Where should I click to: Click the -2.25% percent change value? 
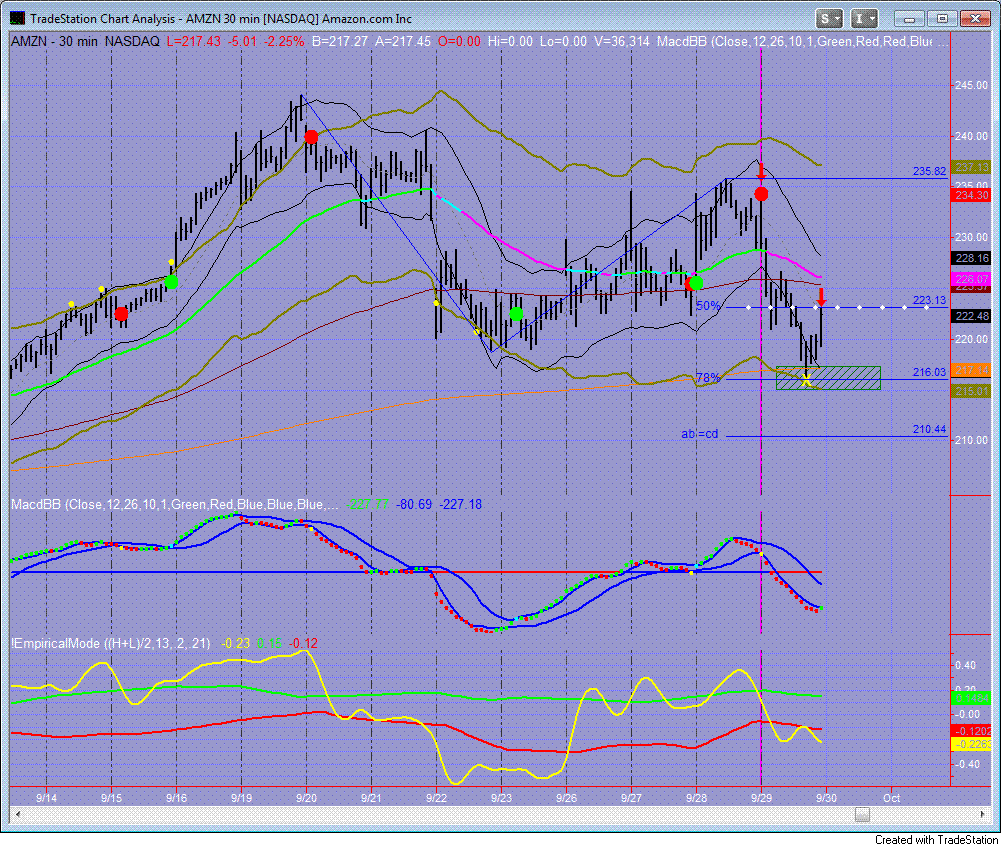284,42
